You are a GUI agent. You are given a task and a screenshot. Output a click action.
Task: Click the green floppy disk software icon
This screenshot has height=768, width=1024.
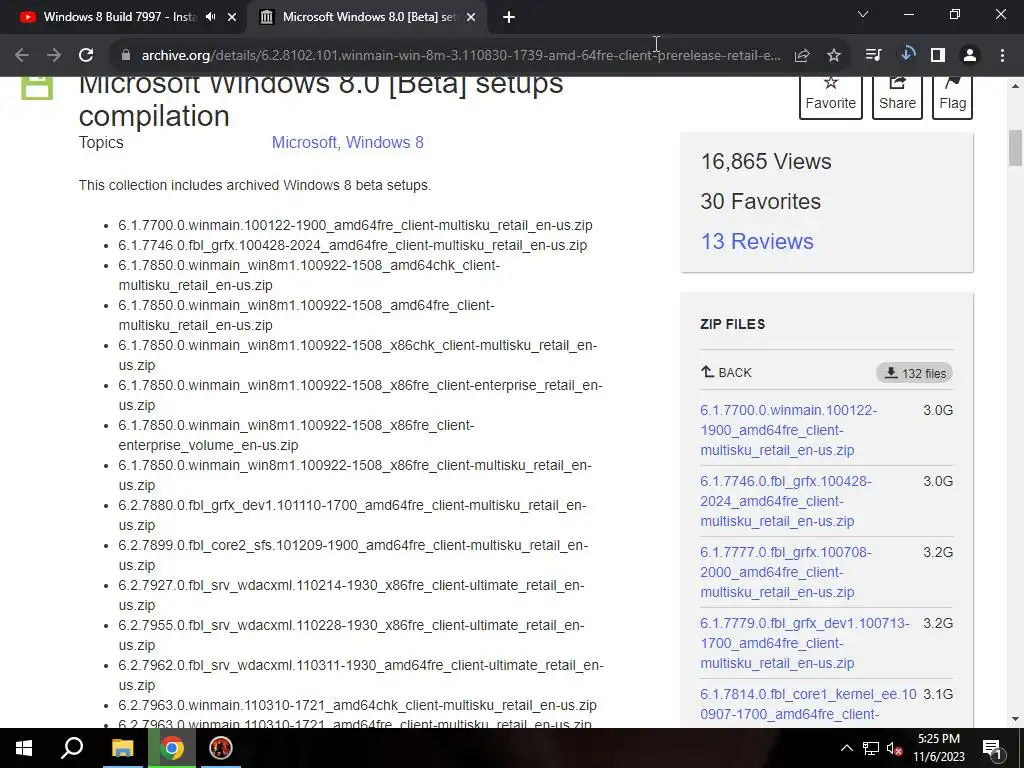click(37, 89)
